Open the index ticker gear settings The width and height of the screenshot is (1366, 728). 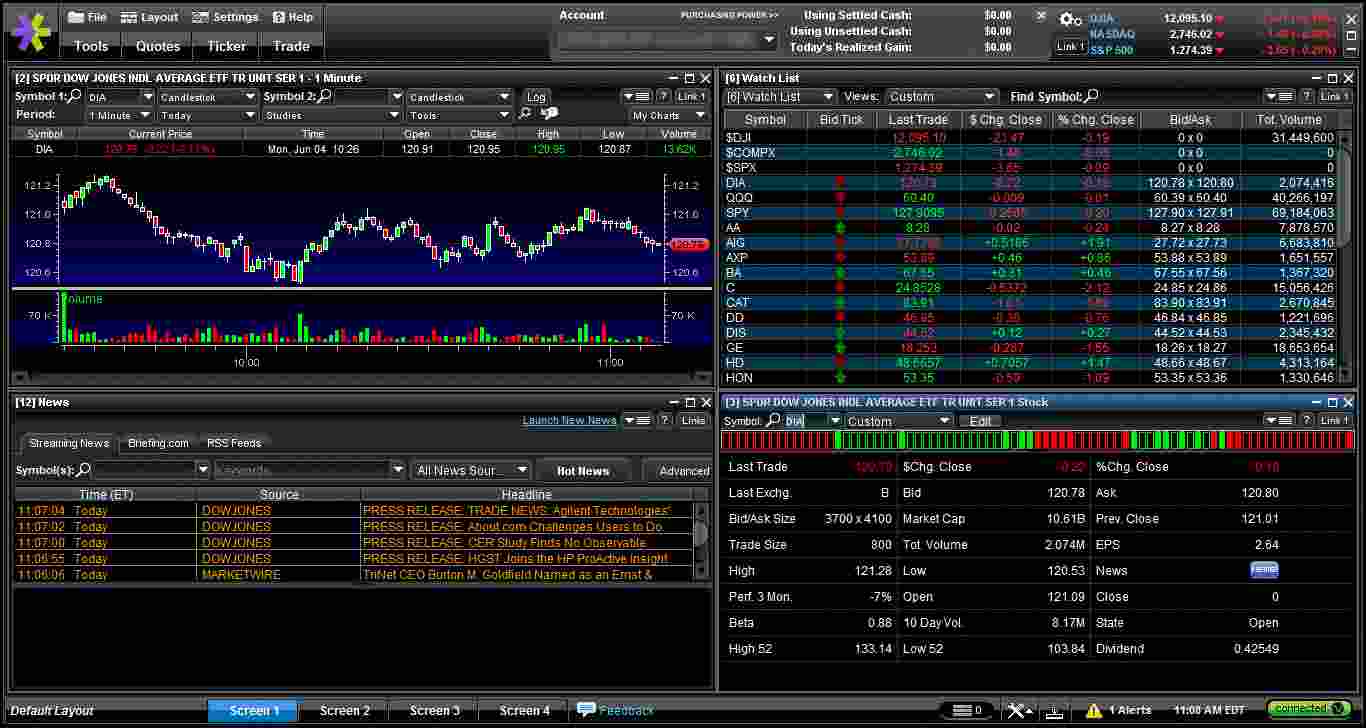click(x=1070, y=19)
